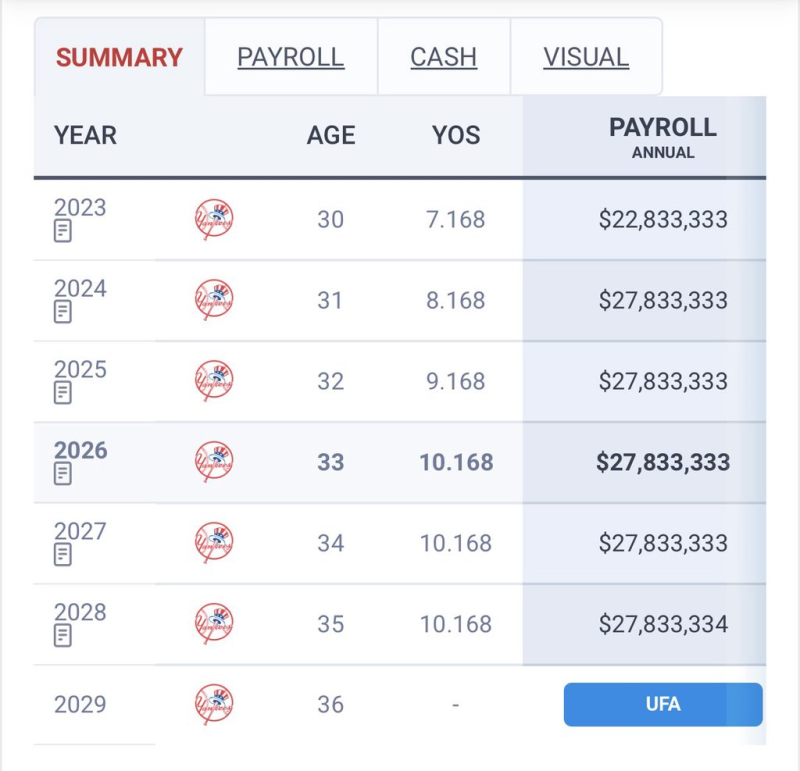Click the YOS column header
800x771 pixels.
[456, 135]
